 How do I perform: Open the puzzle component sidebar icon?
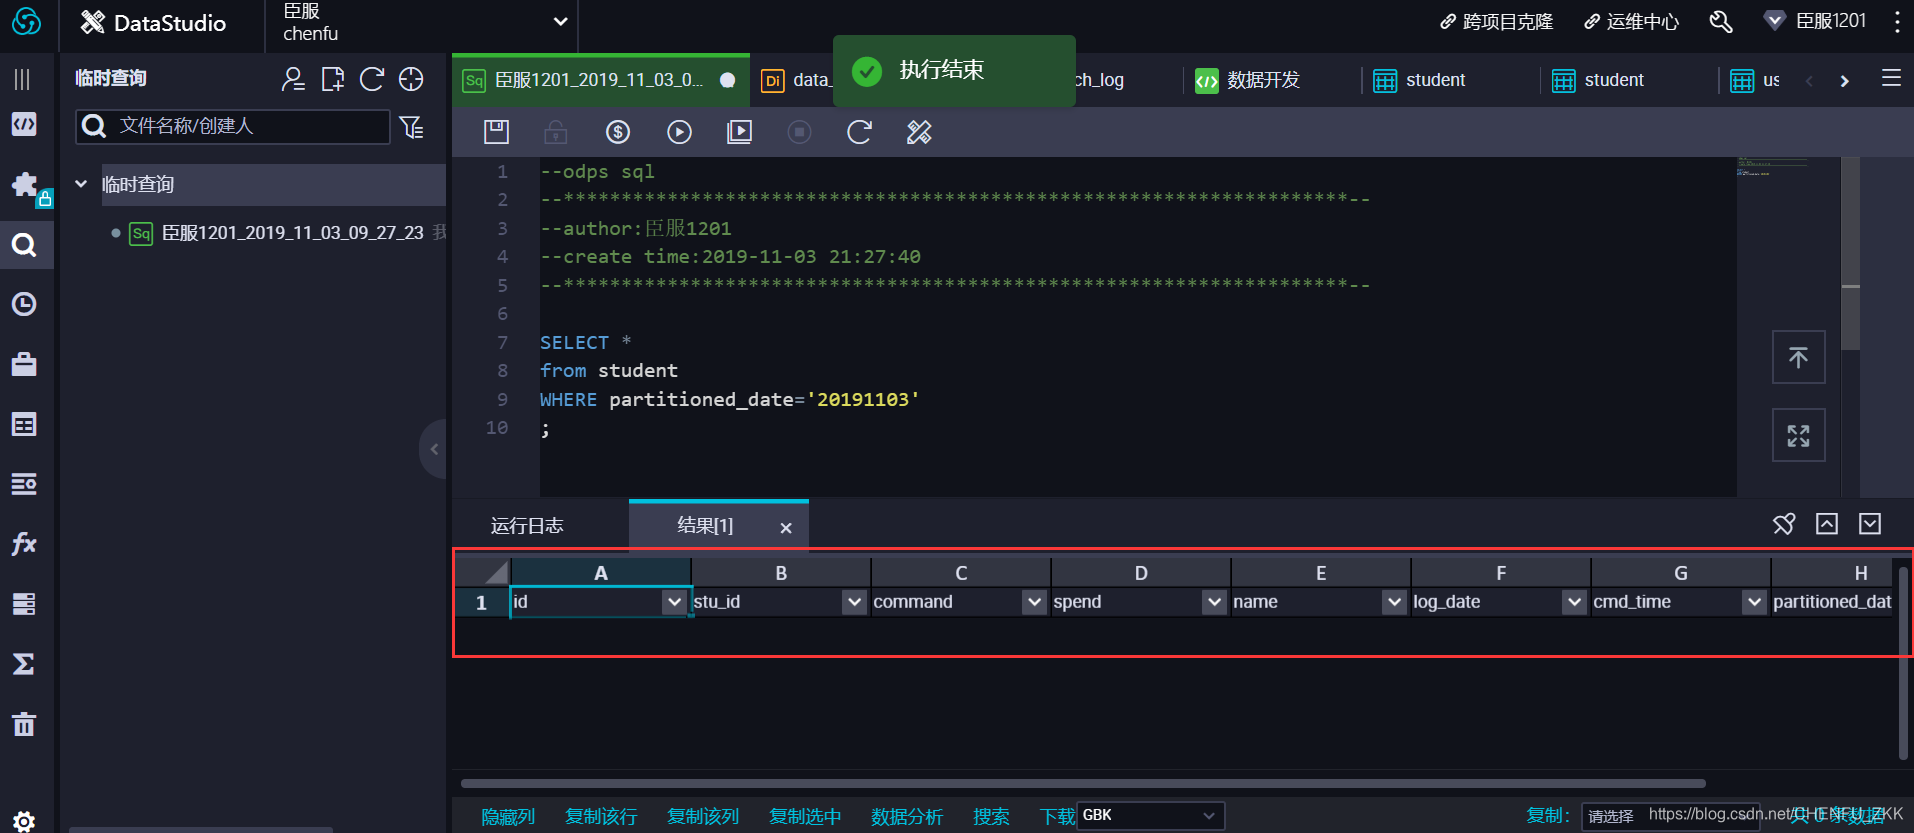click(24, 184)
